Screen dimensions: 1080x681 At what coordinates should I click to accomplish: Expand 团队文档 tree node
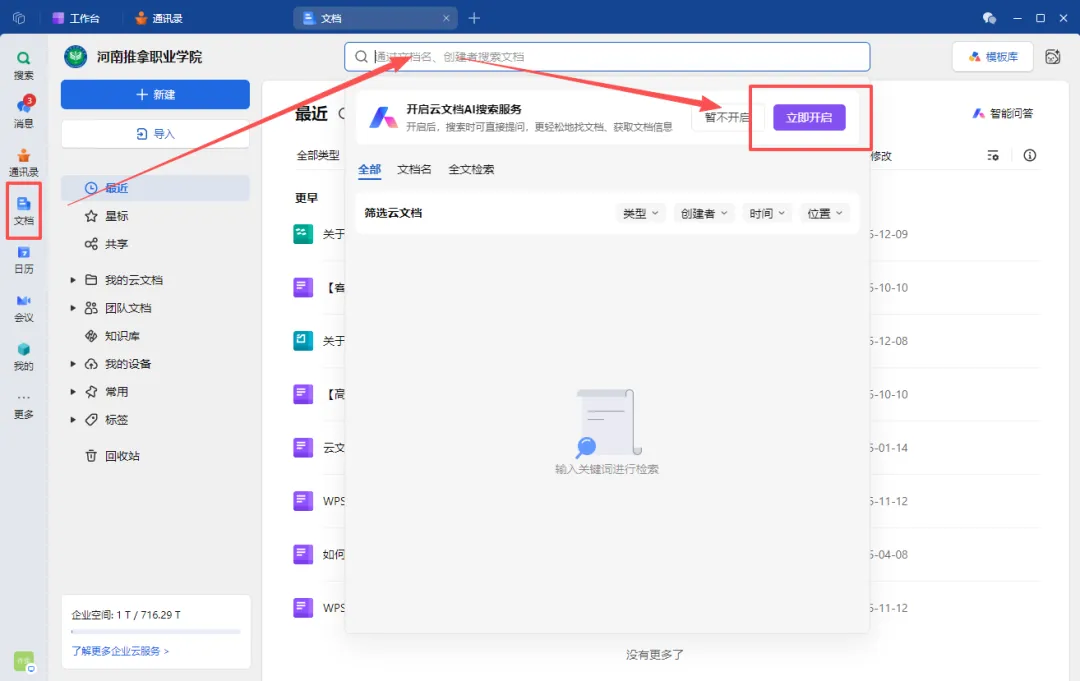click(x=72, y=308)
